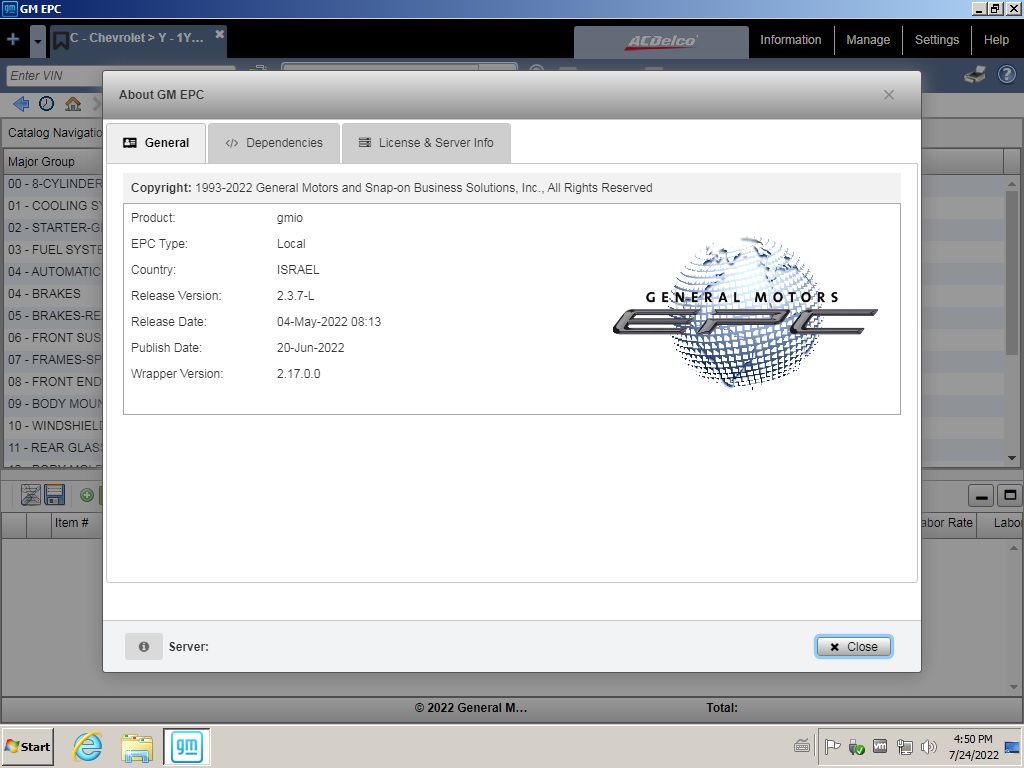Open the Settings menu
1024x768 pixels.
pyautogui.click(x=936, y=40)
